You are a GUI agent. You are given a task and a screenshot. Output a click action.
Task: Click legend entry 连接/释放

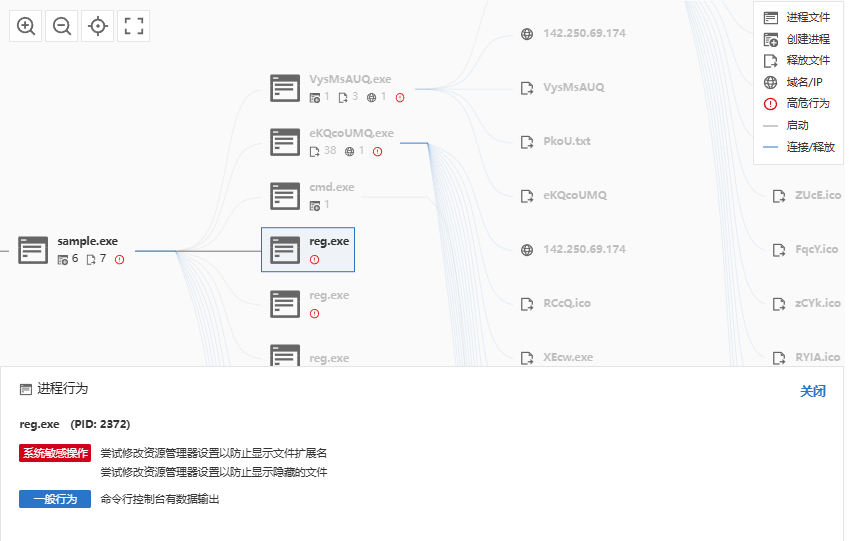pos(799,147)
